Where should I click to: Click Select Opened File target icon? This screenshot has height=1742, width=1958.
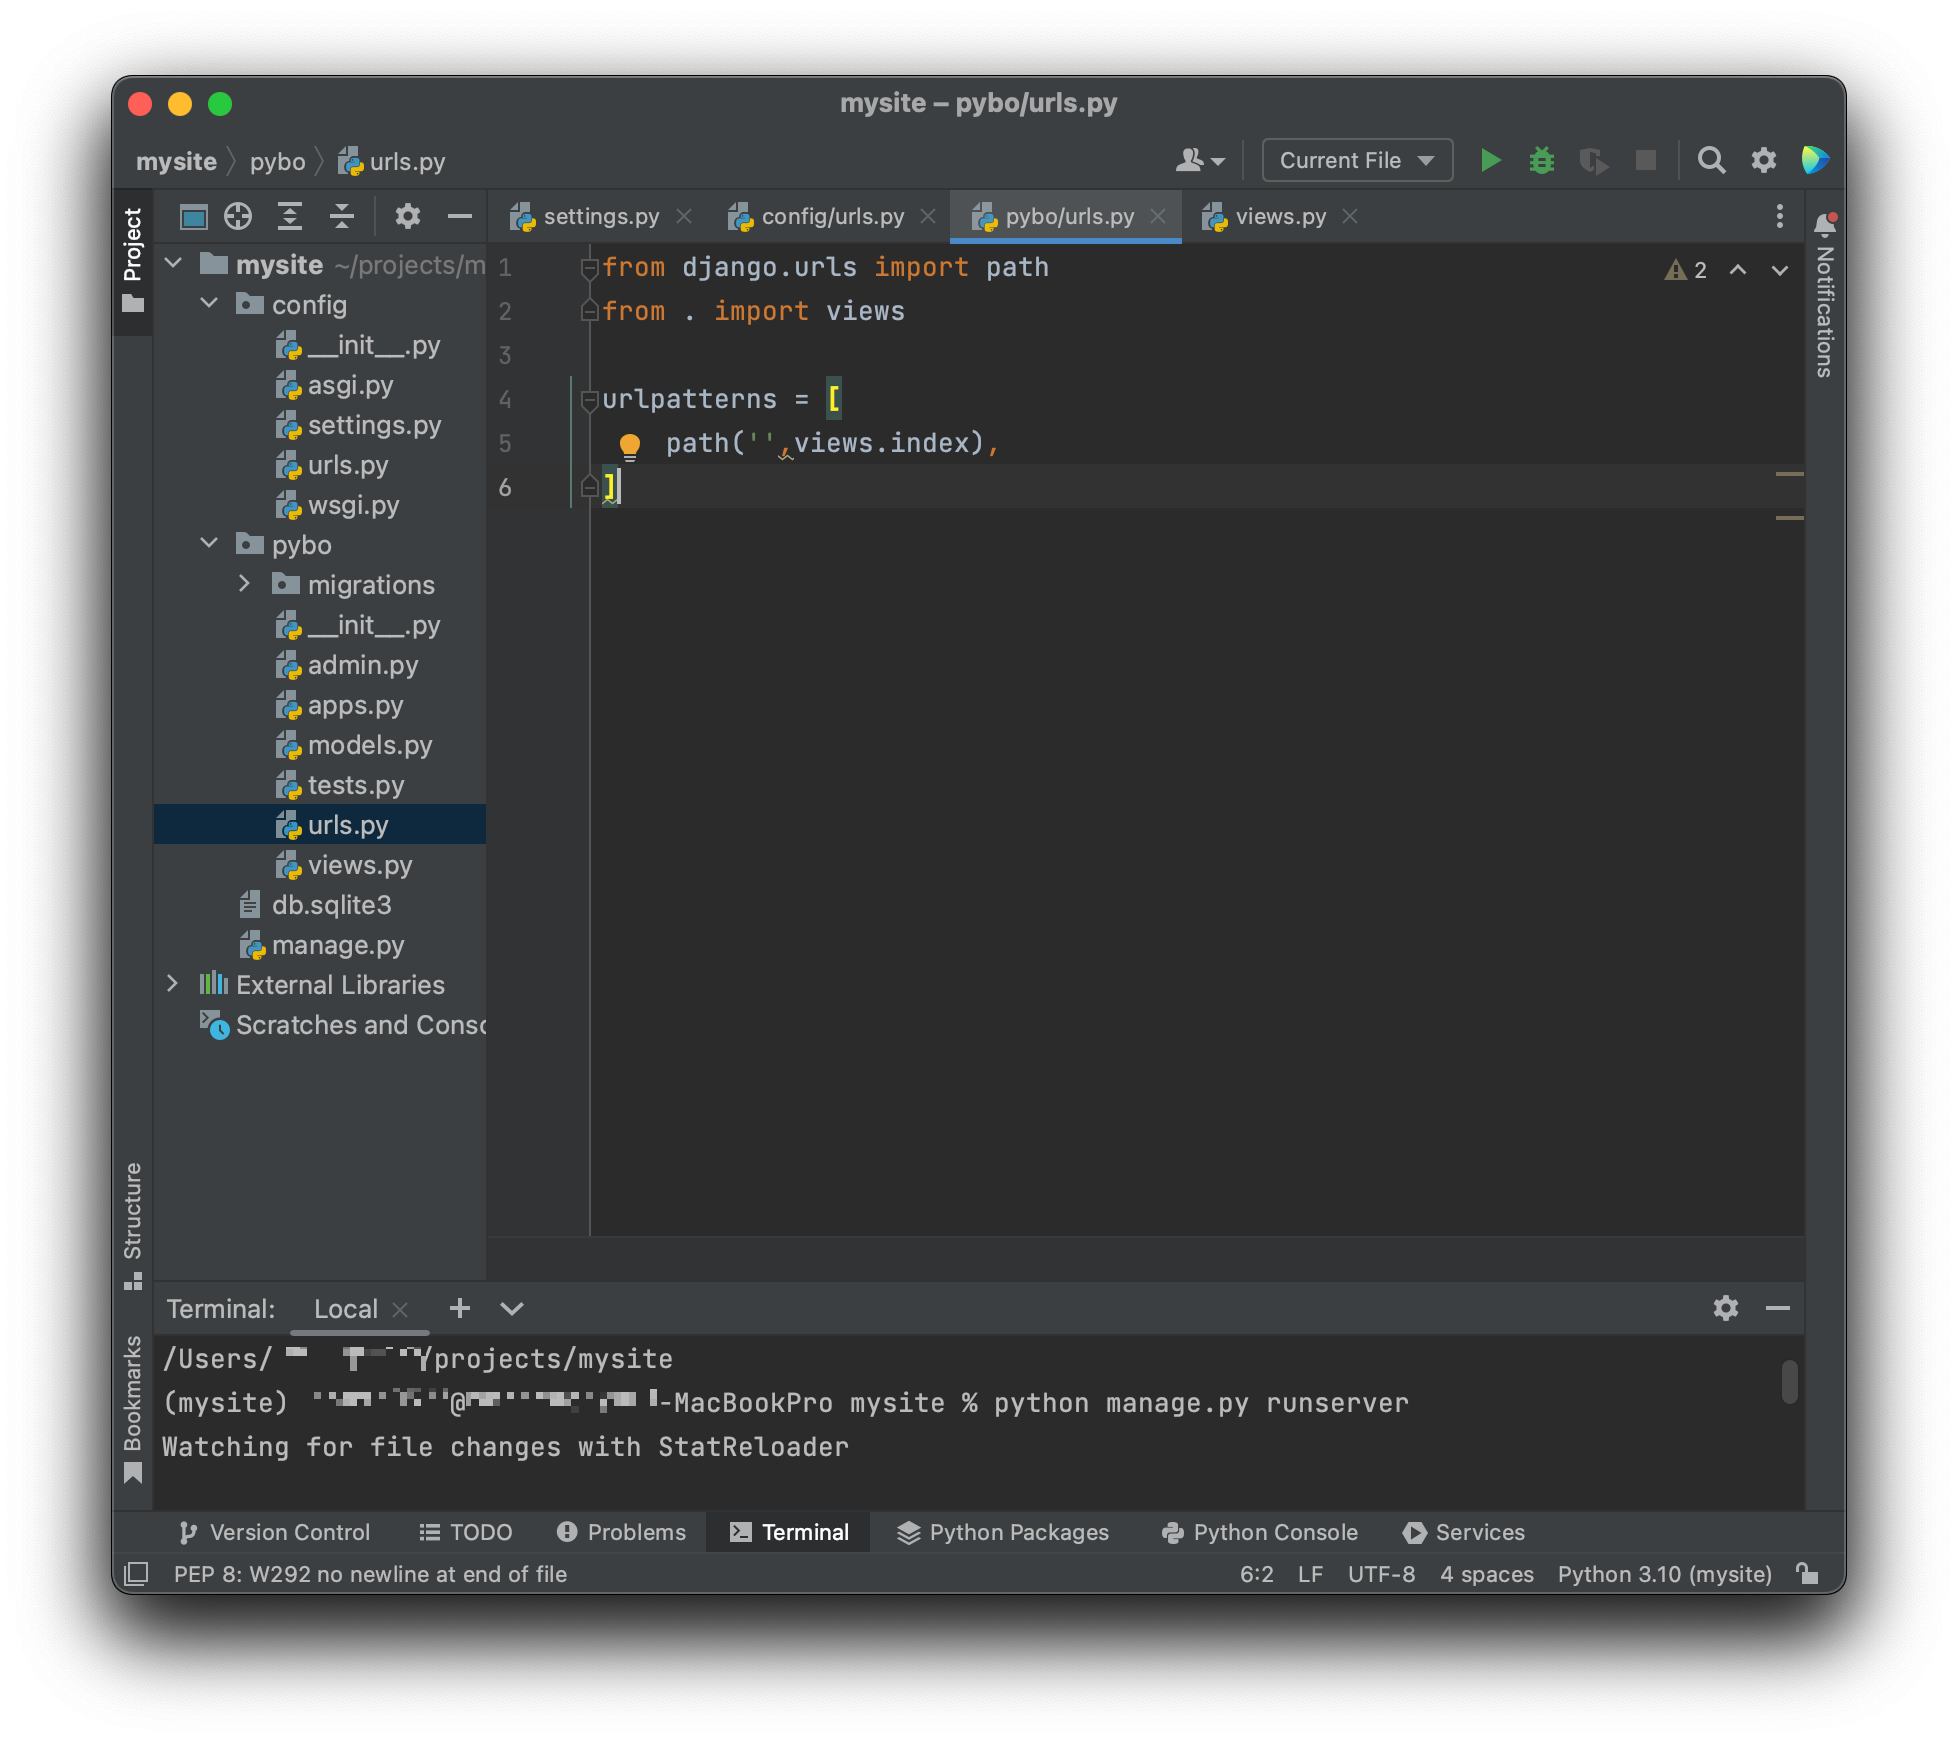(238, 216)
